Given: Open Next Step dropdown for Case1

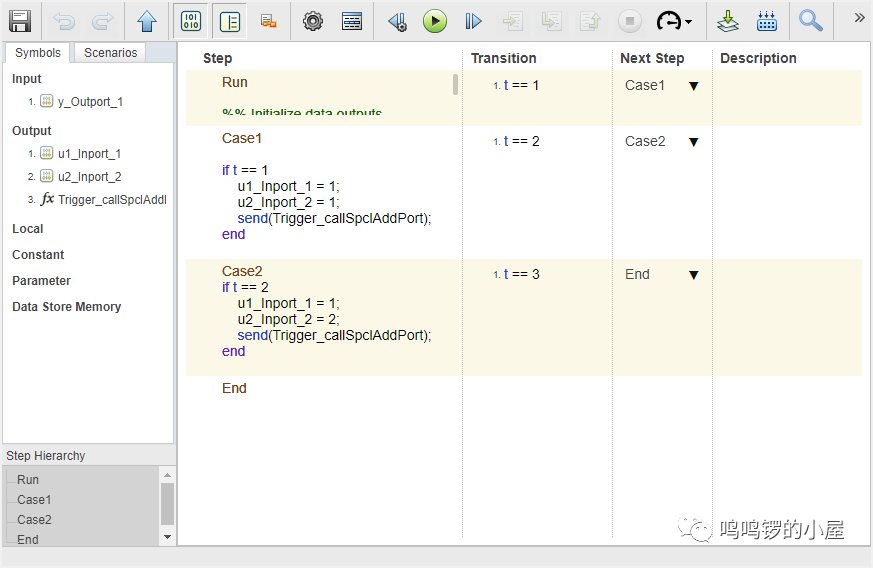Looking at the screenshot, I should coord(693,86).
